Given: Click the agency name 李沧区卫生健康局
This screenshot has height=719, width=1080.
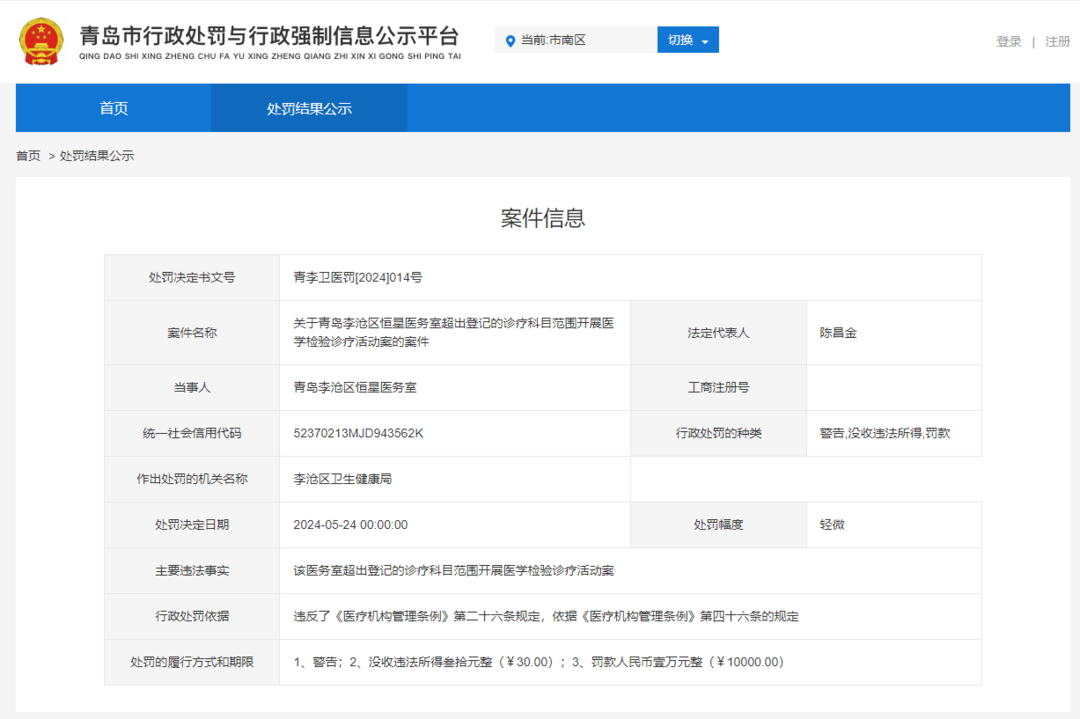Looking at the screenshot, I should tap(342, 479).
